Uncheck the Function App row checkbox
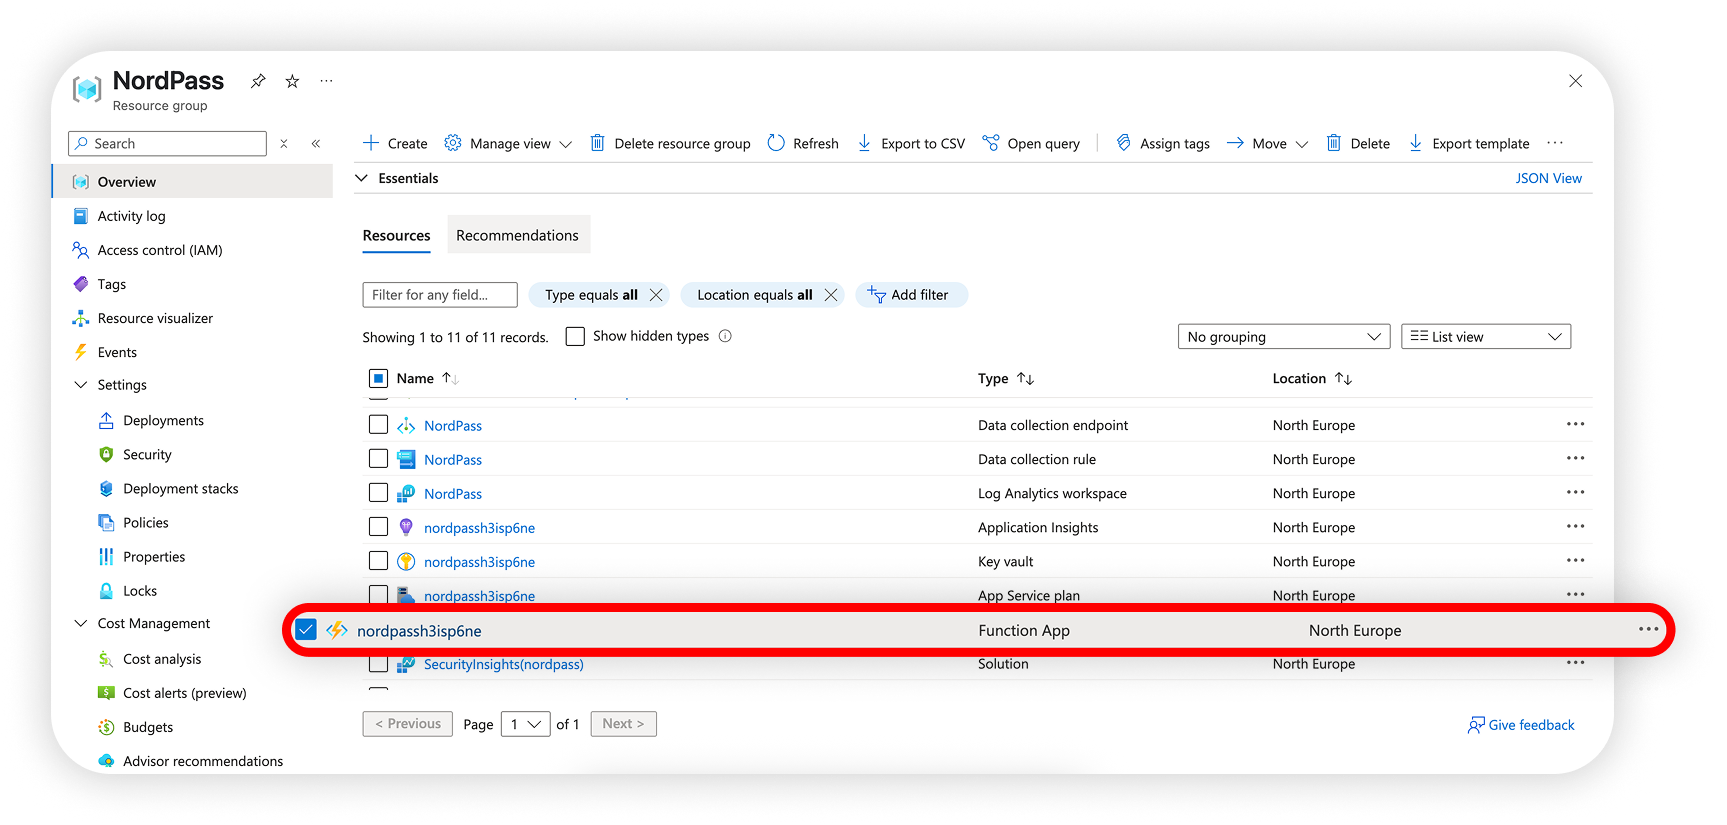This screenshot has width=1727, height=825. 306,630
